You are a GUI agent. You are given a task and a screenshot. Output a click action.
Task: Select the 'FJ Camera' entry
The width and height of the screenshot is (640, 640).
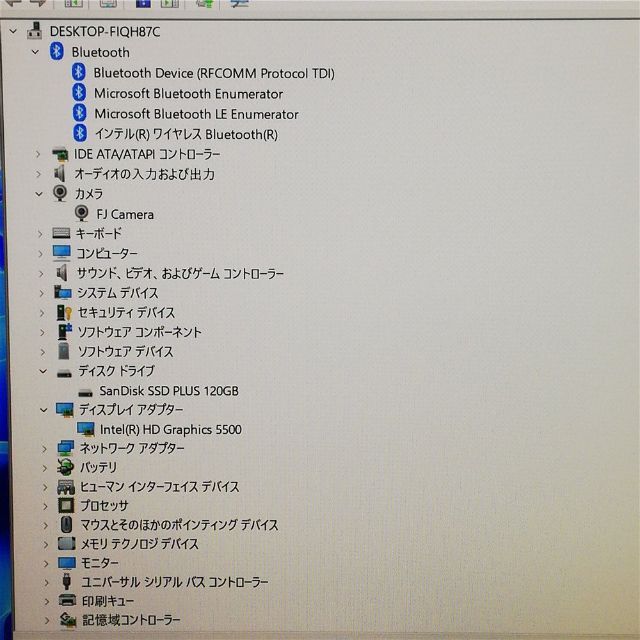pyautogui.click(x=125, y=214)
